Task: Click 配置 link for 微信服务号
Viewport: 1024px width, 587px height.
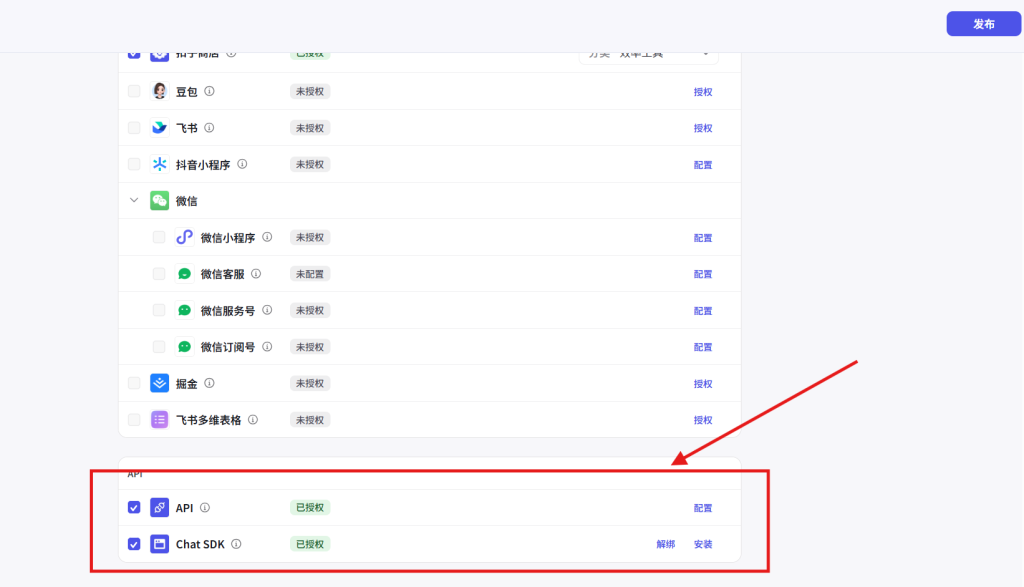Action: click(x=703, y=311)
